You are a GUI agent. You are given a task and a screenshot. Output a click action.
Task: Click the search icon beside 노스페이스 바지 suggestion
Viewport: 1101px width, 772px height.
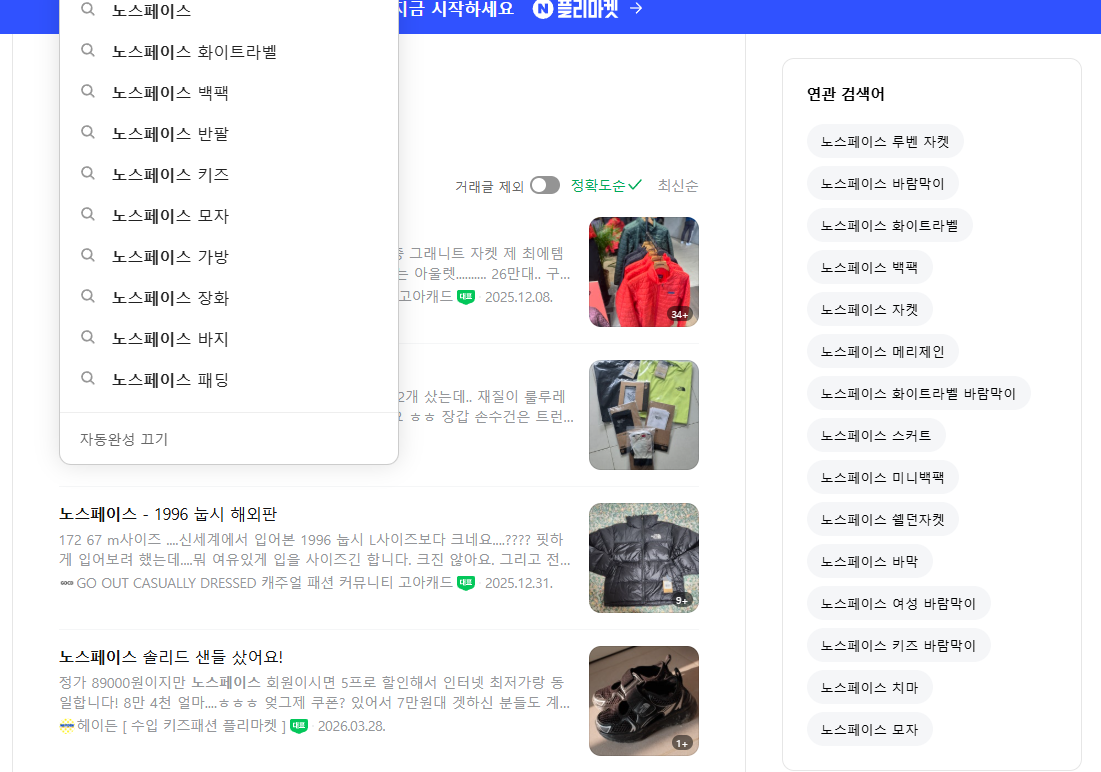coord(88,337)
